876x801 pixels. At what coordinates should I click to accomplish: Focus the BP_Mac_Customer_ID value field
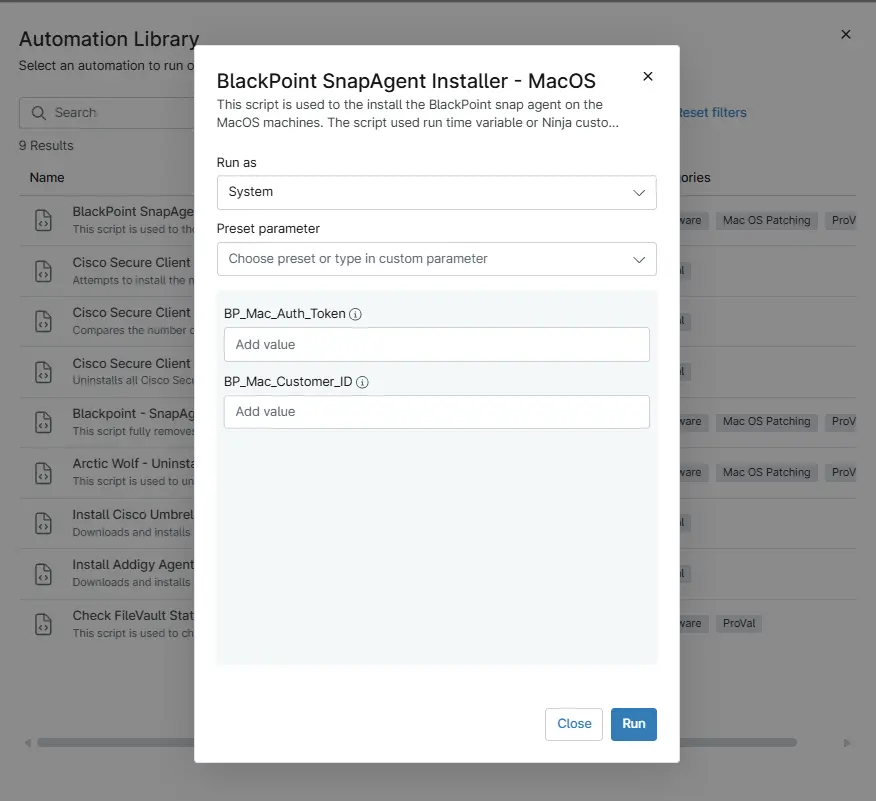(x=436, y=412)
